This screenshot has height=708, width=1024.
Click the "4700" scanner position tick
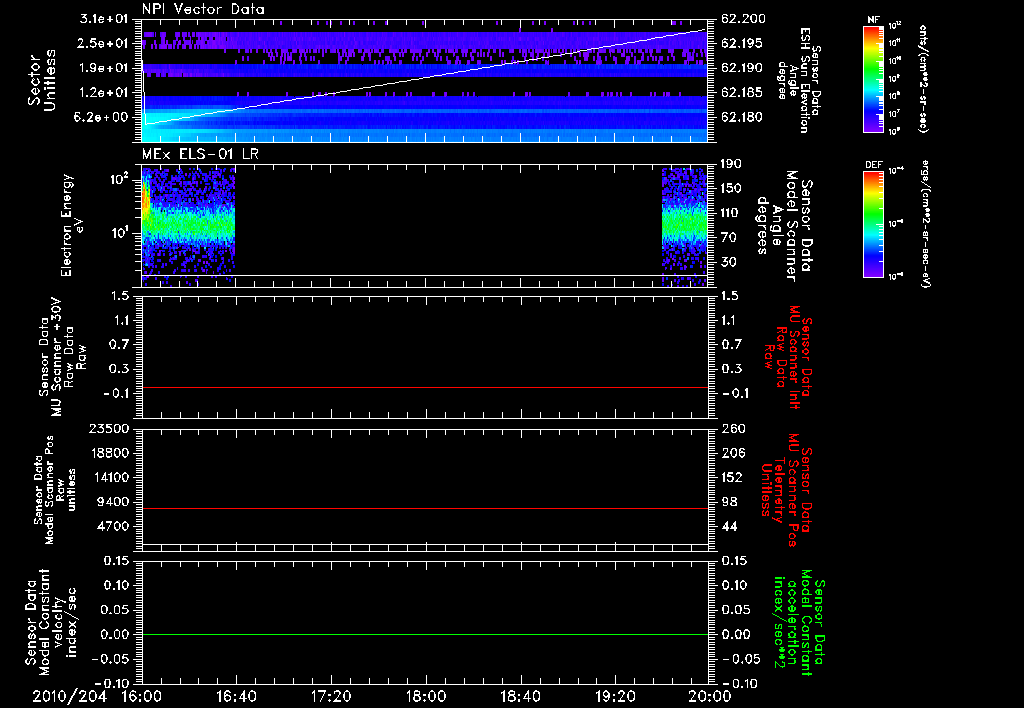(x=113, y=526)
